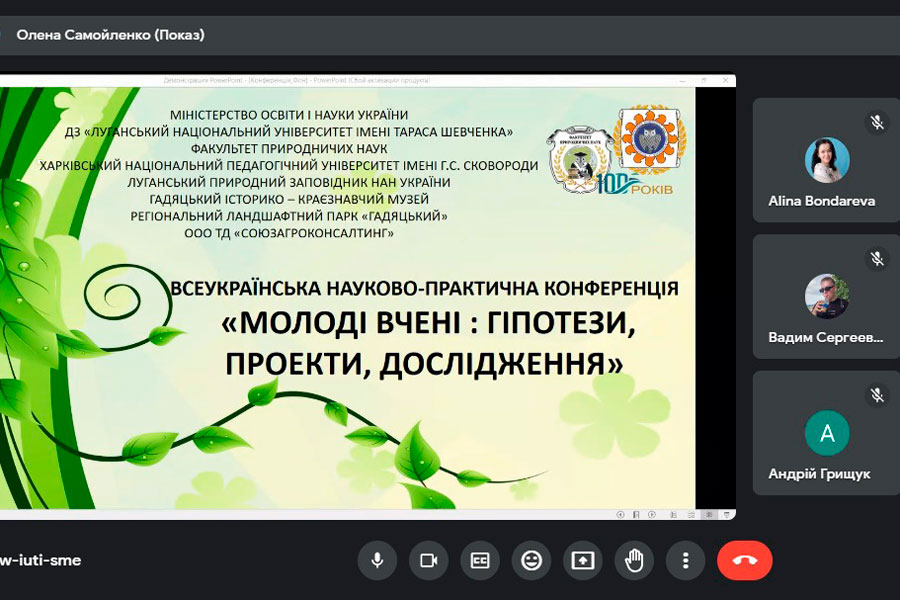This screenshot has height=600, width=900.
Task: Leave the call with the red hang-up button
Action: [744, 560]
